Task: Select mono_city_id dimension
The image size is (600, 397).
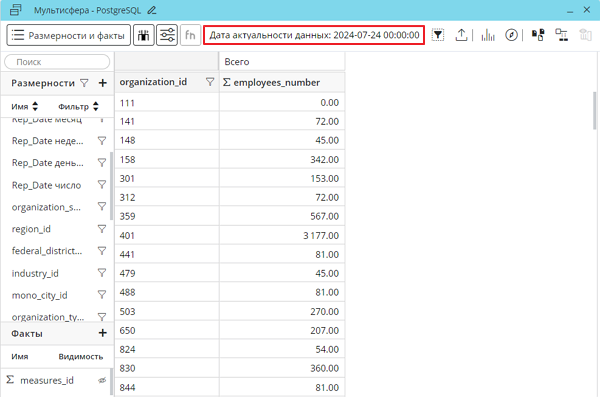Action: 39,295
